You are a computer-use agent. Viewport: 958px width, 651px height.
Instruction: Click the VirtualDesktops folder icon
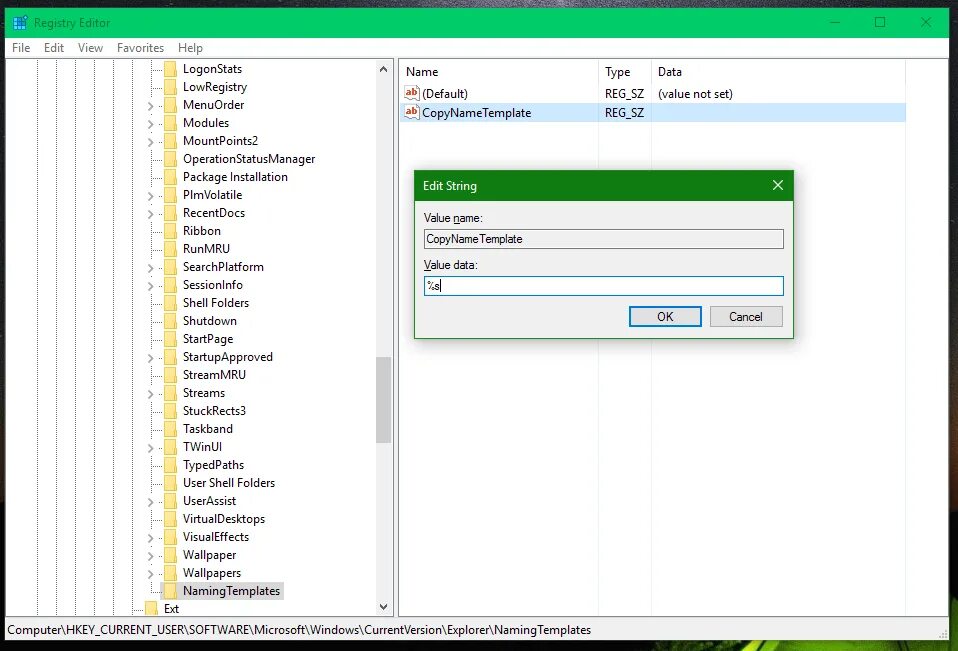(170, 519)
